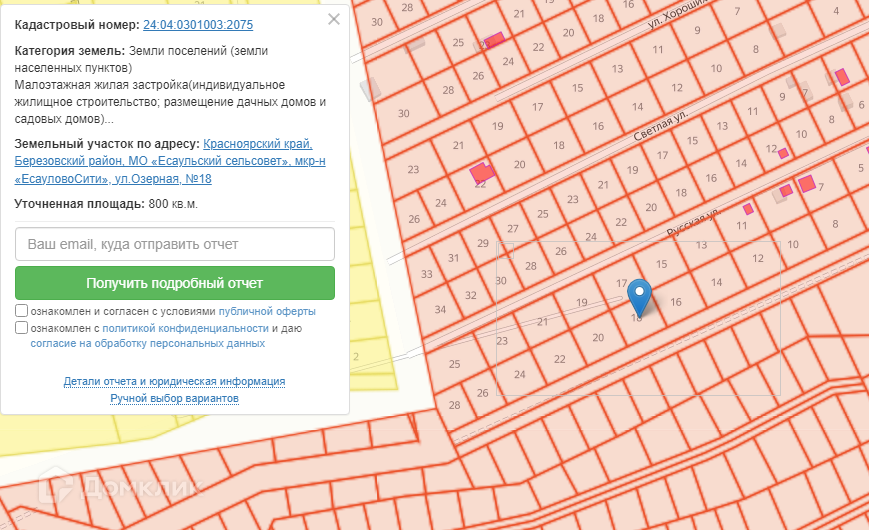This screenshot has width=869, height=530.
Task: Select parcel 16 next to the pin
Action: coord(676,302)
